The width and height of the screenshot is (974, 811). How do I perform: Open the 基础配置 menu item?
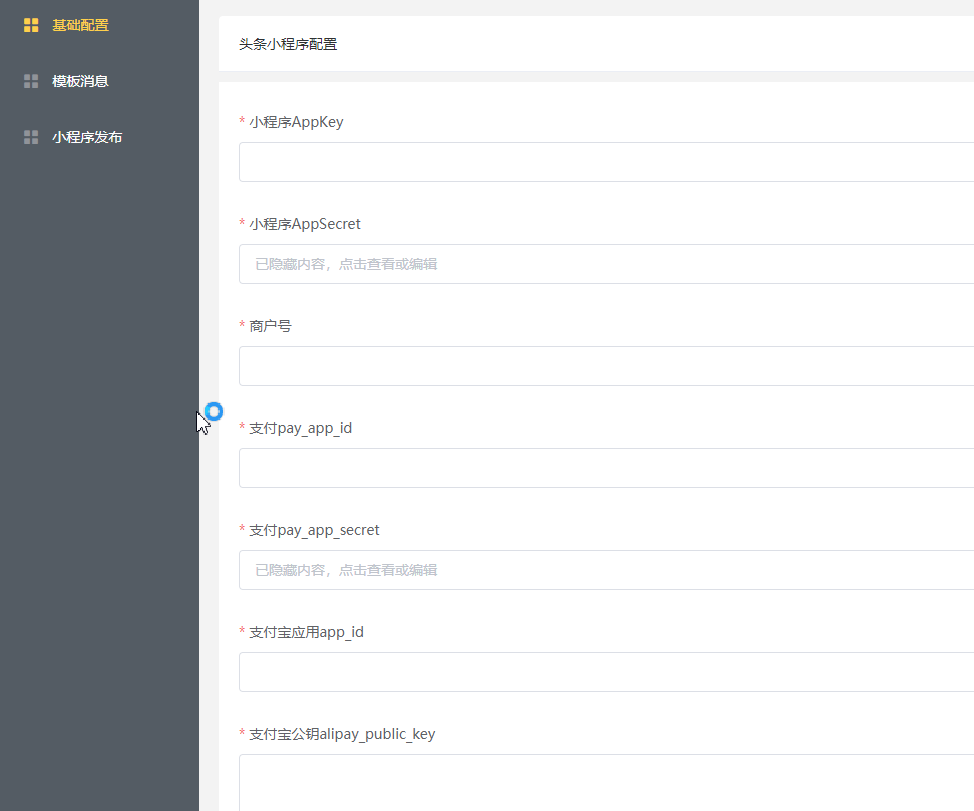pos(99,25)
